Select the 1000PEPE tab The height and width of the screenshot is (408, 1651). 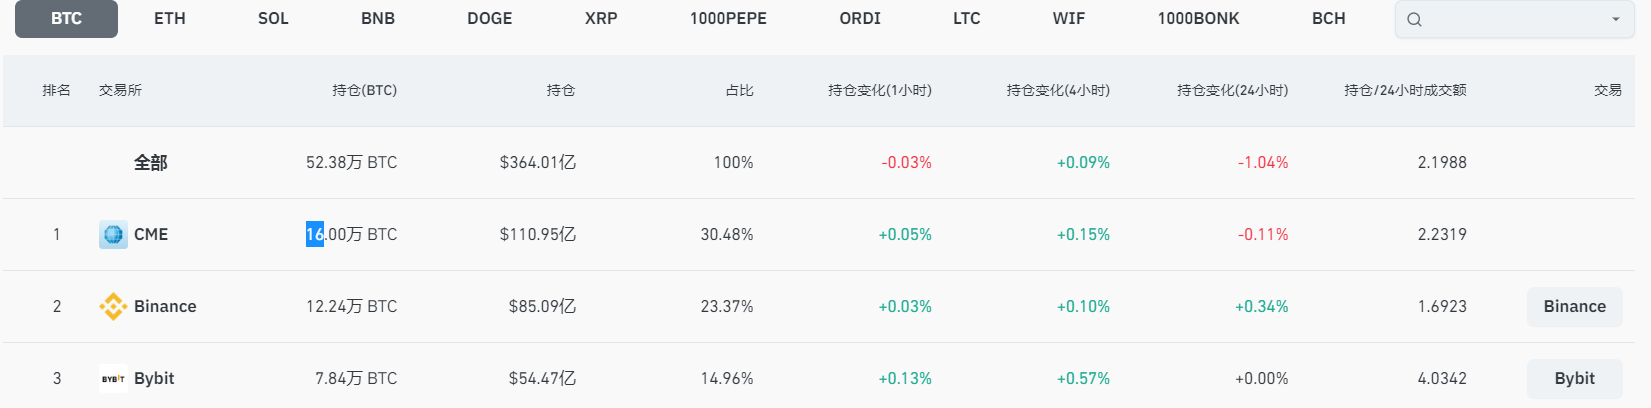(728, 19)
